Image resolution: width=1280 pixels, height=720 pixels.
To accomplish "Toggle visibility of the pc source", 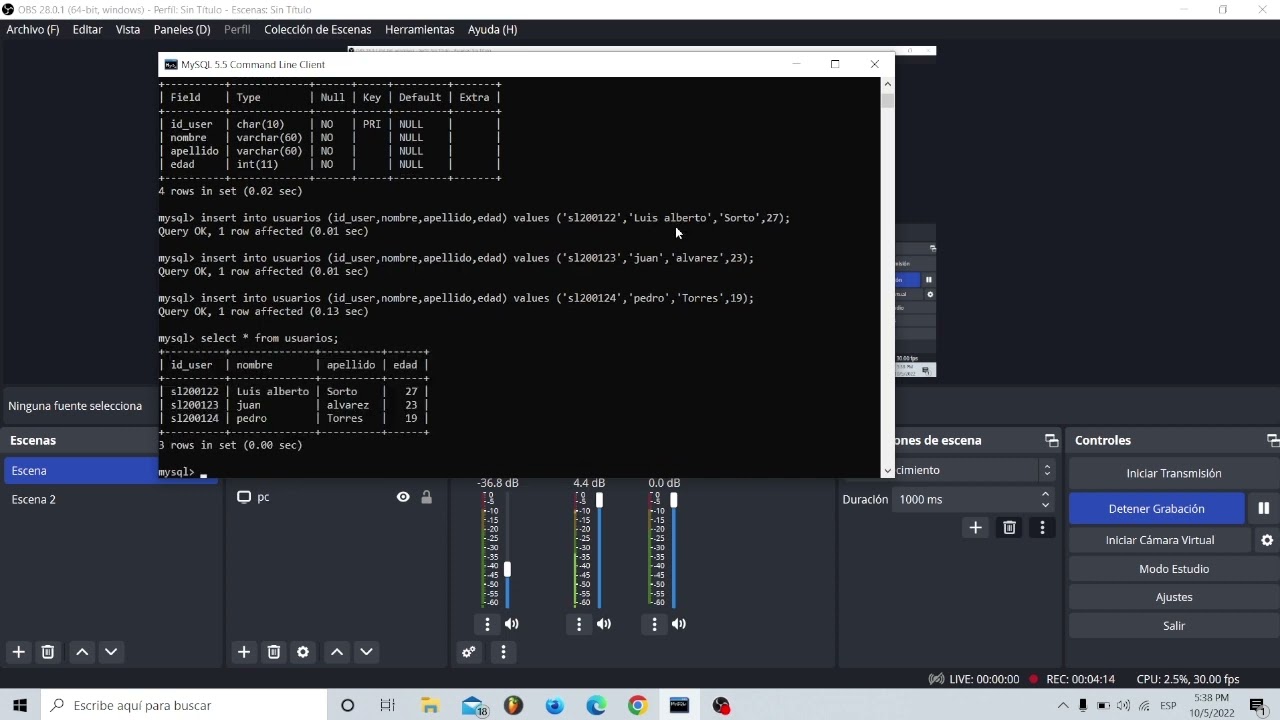I will pos(403,497).
